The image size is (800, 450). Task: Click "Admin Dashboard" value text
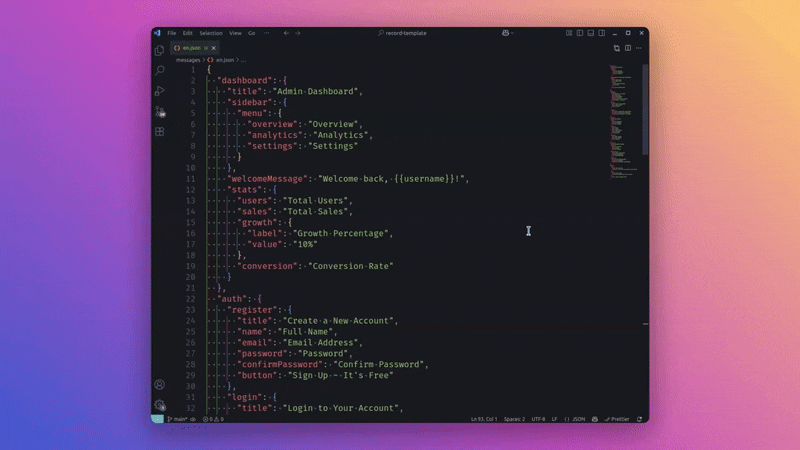315,91
